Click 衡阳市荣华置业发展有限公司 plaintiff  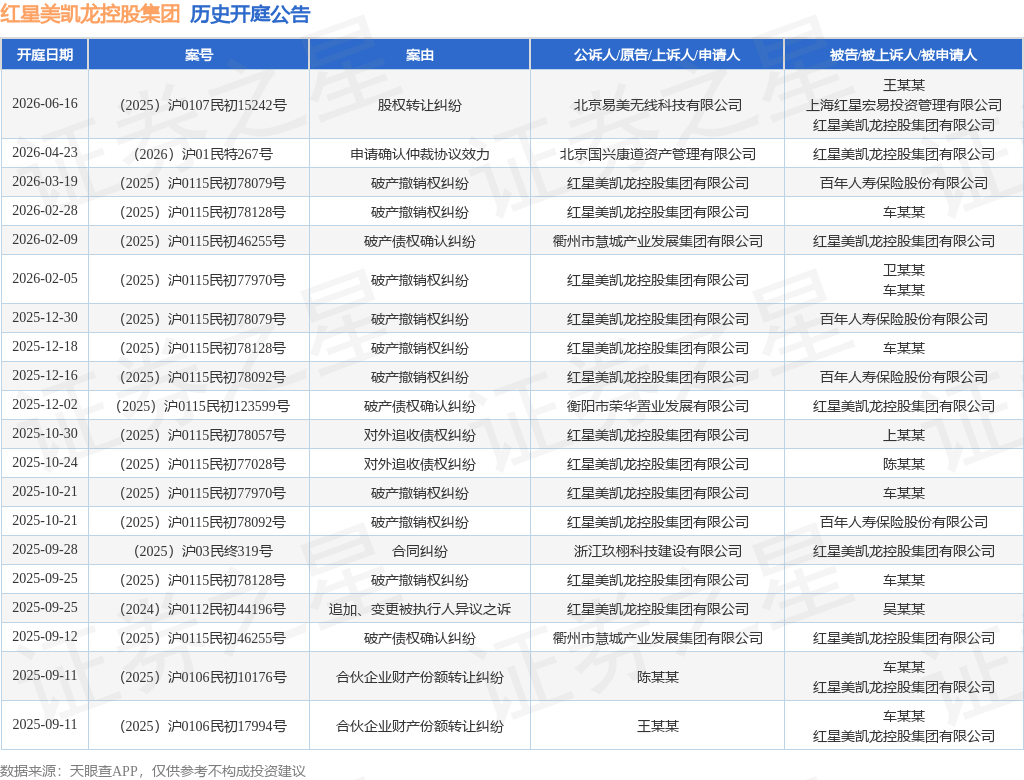[658, 406]
